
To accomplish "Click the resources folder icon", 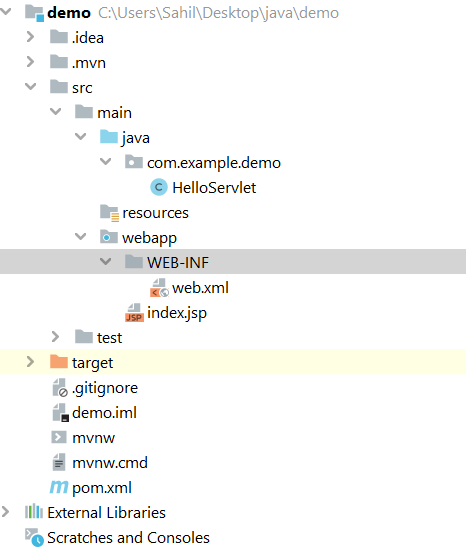I will 109,213.
